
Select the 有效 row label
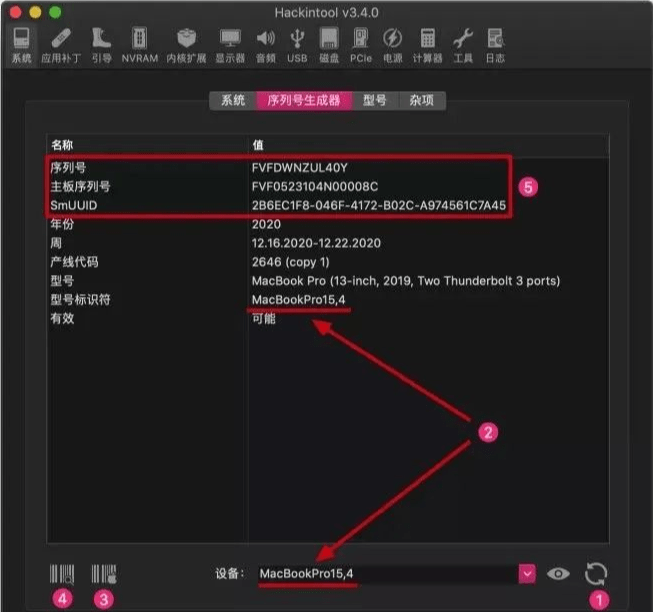coord(62,318)
